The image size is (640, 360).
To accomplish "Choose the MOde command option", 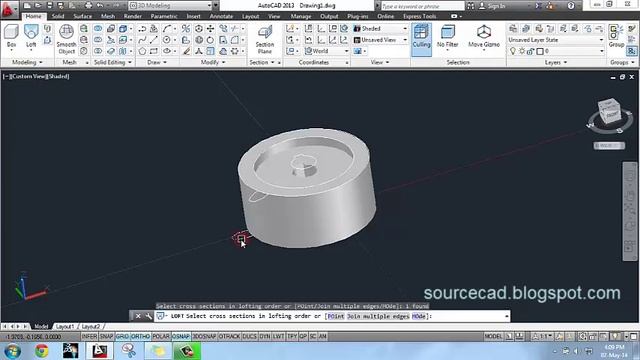I will tap(419, 316).
